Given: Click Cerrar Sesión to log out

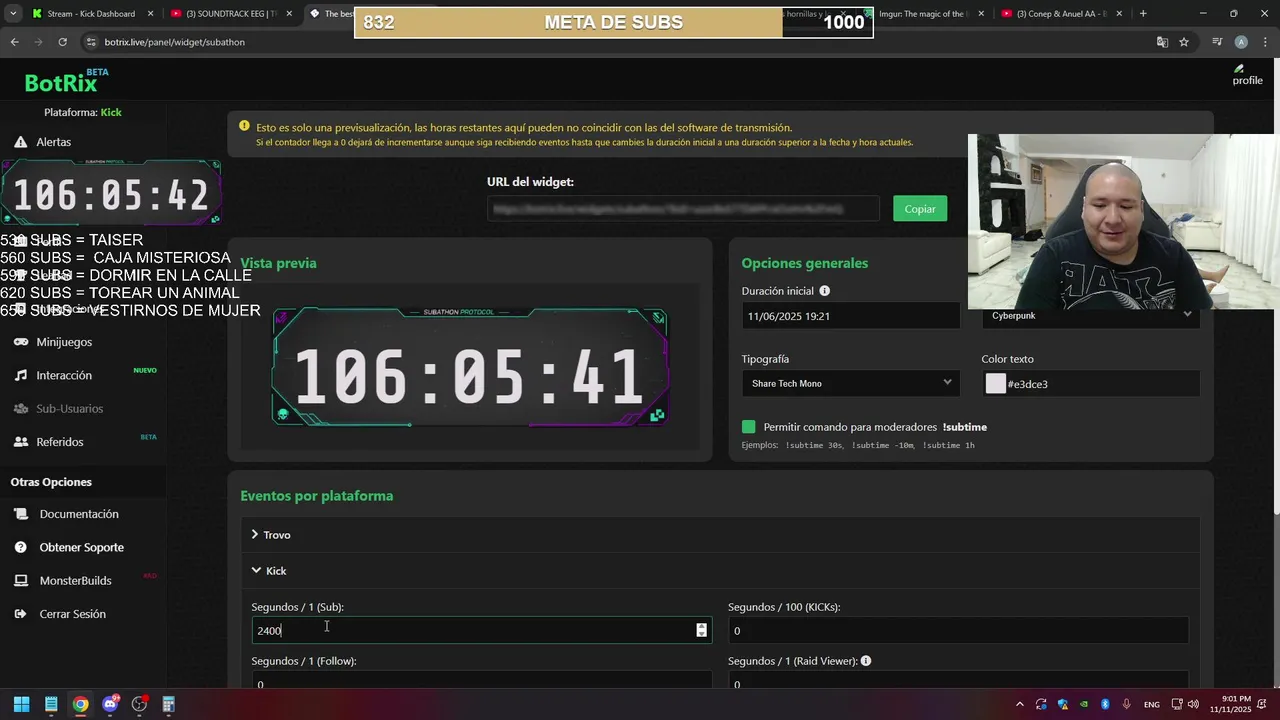Looking at the screenshot, I should 72,614.
